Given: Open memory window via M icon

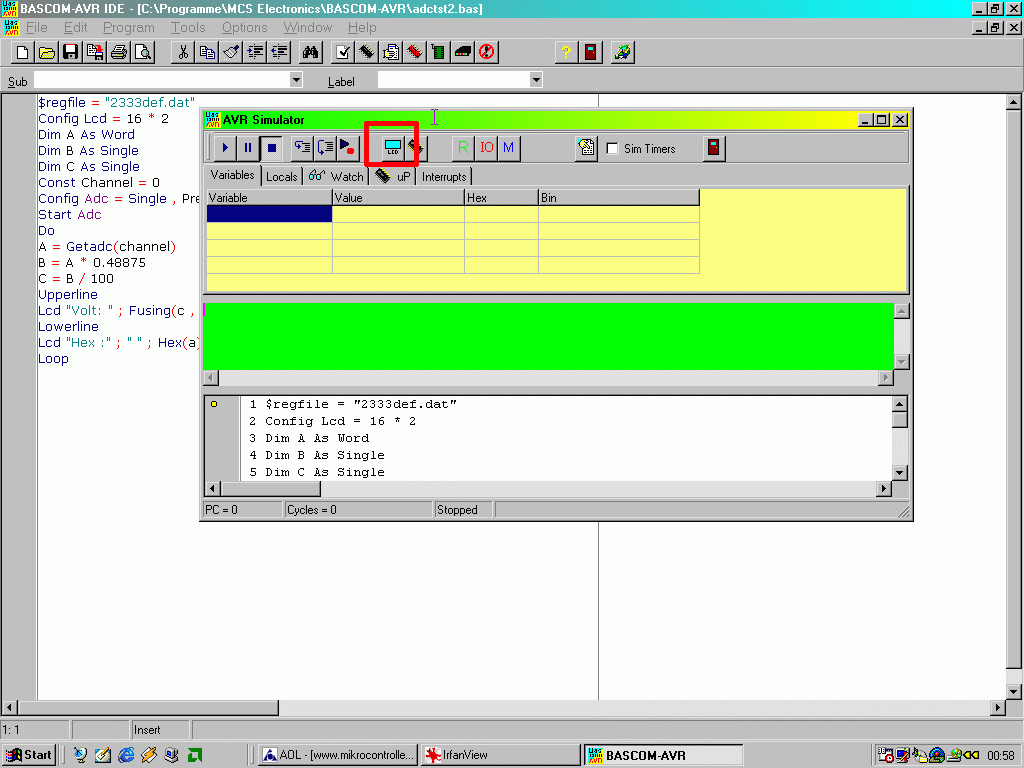Looking at the screenshot, I should pyautogui.click(x=508, y=148).
